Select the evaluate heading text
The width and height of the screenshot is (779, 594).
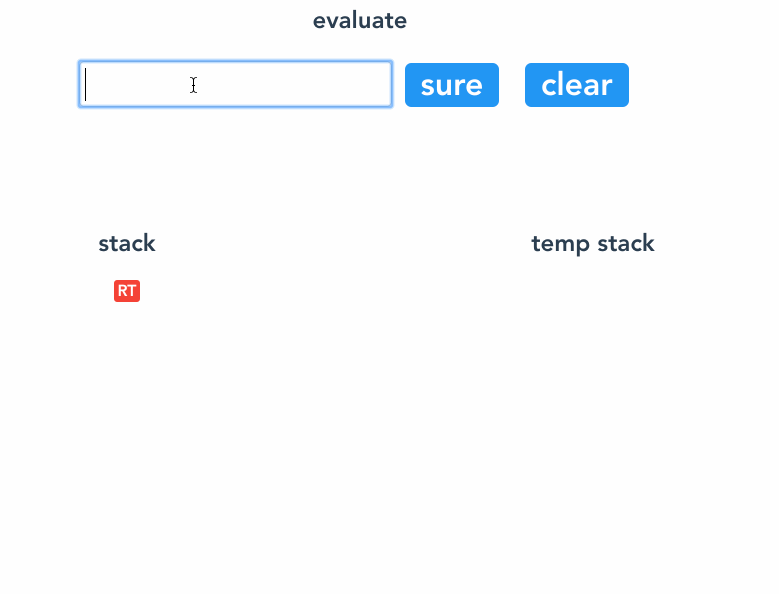tap(360, 21)
